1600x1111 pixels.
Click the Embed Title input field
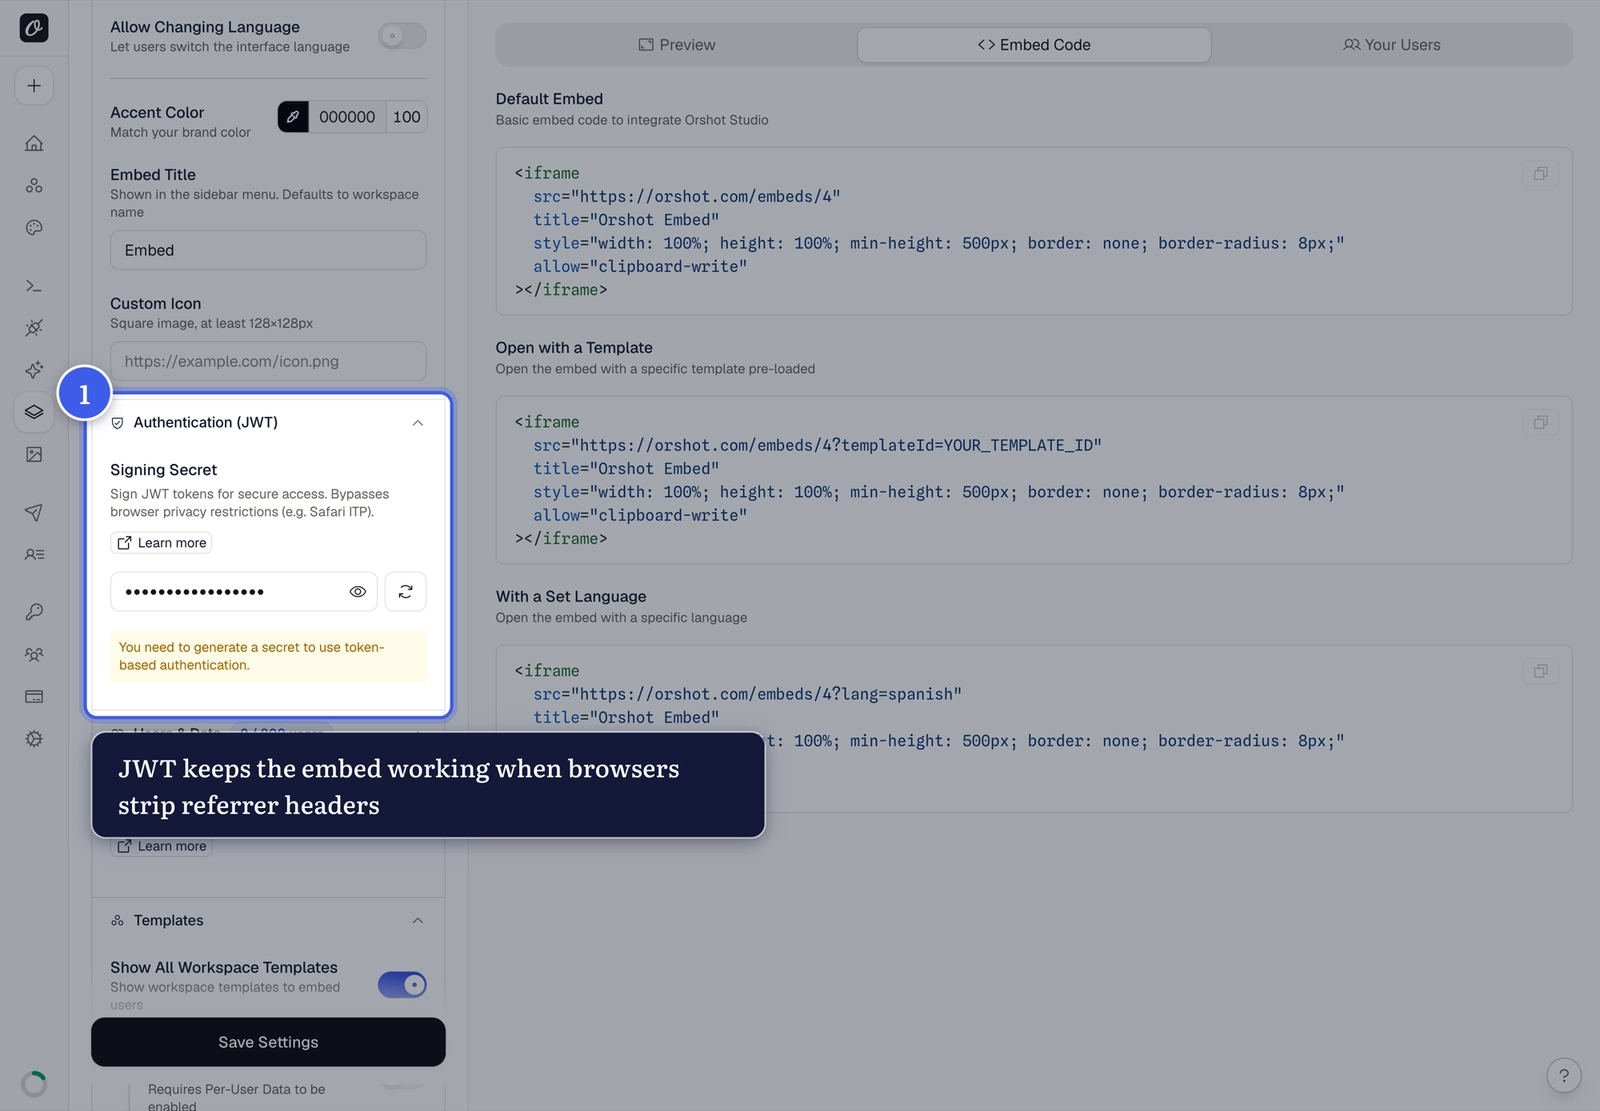(268, 250)
